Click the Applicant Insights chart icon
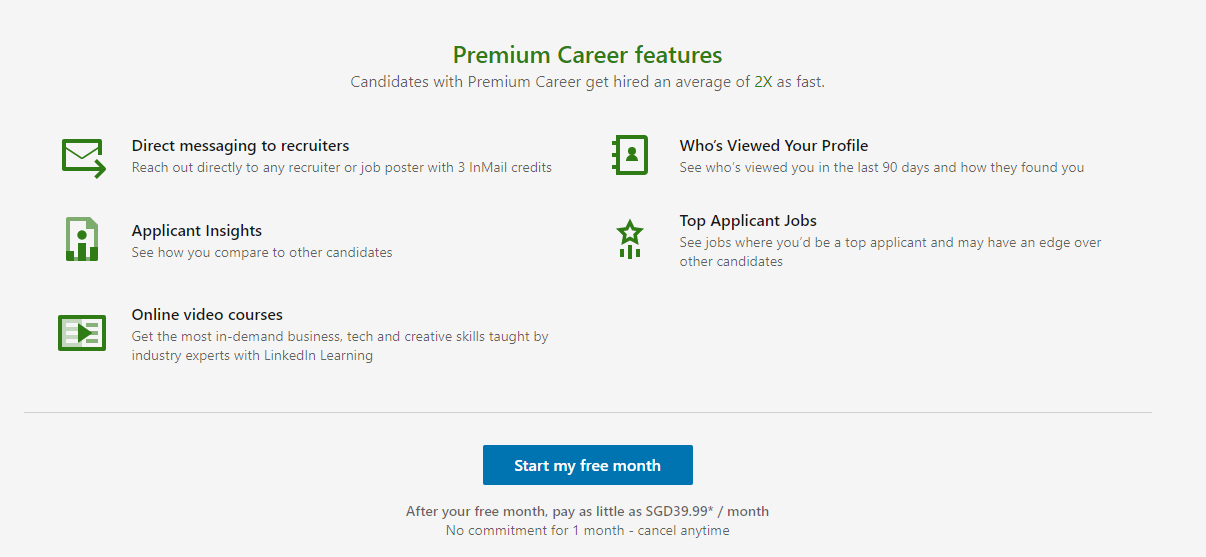The height and width of the screenshot is (557, 1206). pyautogui.click(x=82, y=240)
